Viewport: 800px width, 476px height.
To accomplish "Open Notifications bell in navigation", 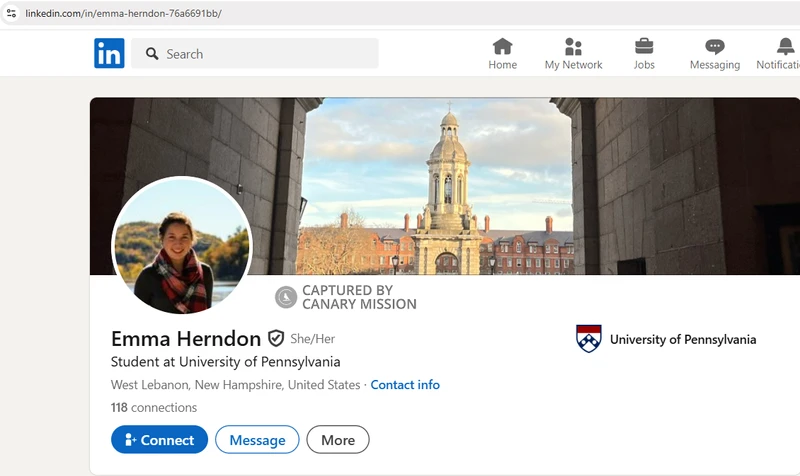I will [x=779, y=54].
